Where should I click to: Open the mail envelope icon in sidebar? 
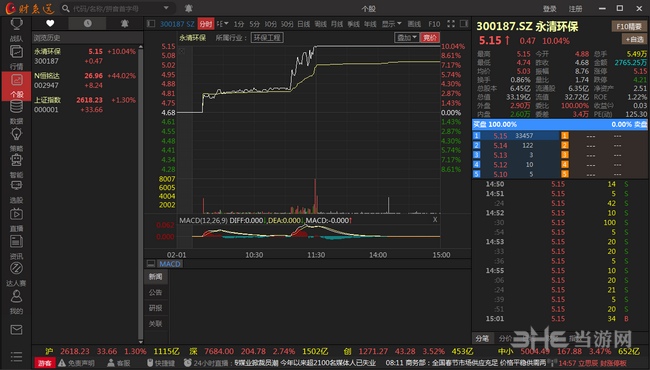pyautogui.click(x=16, y=330)
